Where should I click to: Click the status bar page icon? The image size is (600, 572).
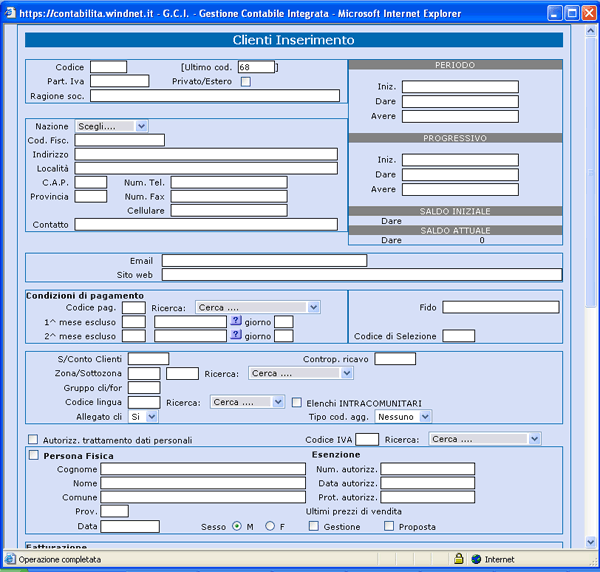10,559
